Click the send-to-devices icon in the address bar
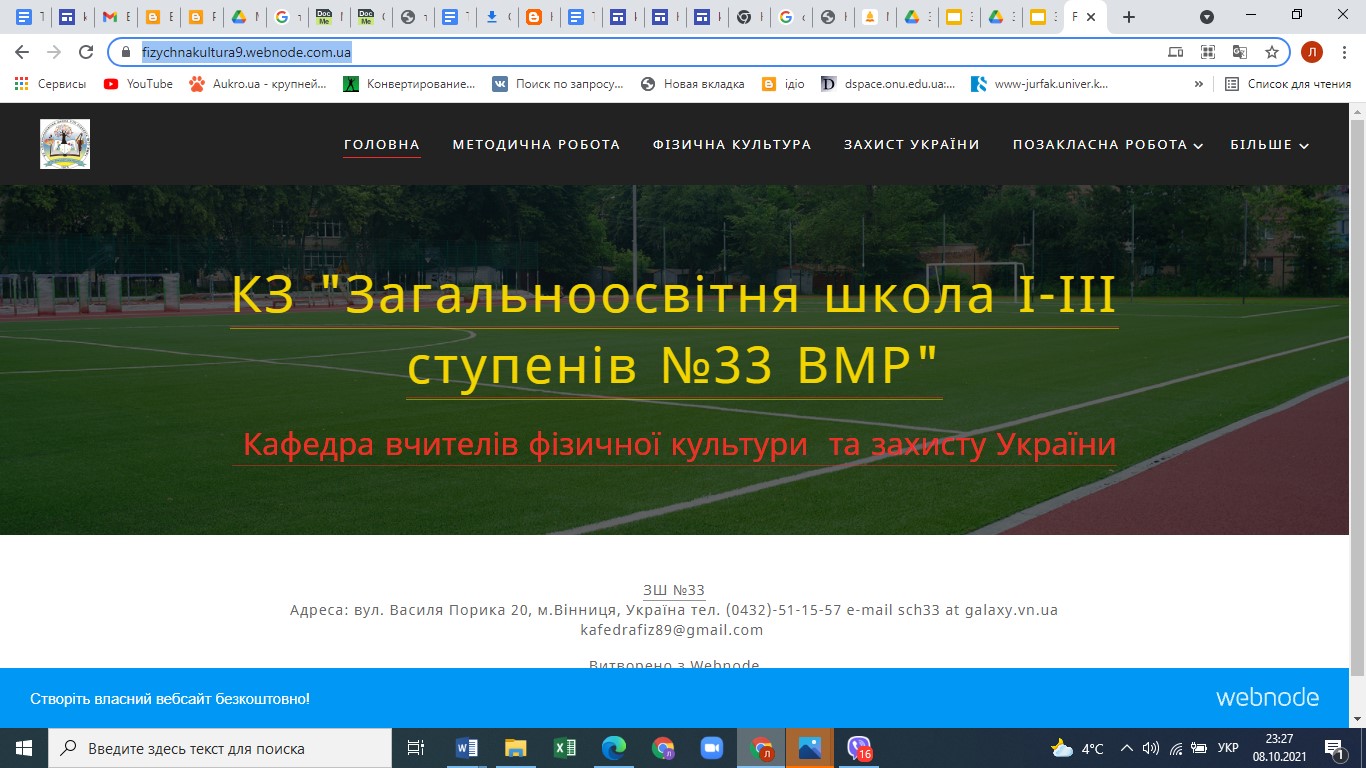This screenshot has height=768, width=1366. coord(1176,52)
